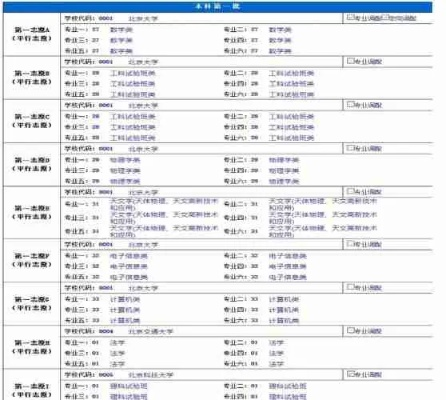Click 北京大学 school name in 志愿A row

click(143, 18)
